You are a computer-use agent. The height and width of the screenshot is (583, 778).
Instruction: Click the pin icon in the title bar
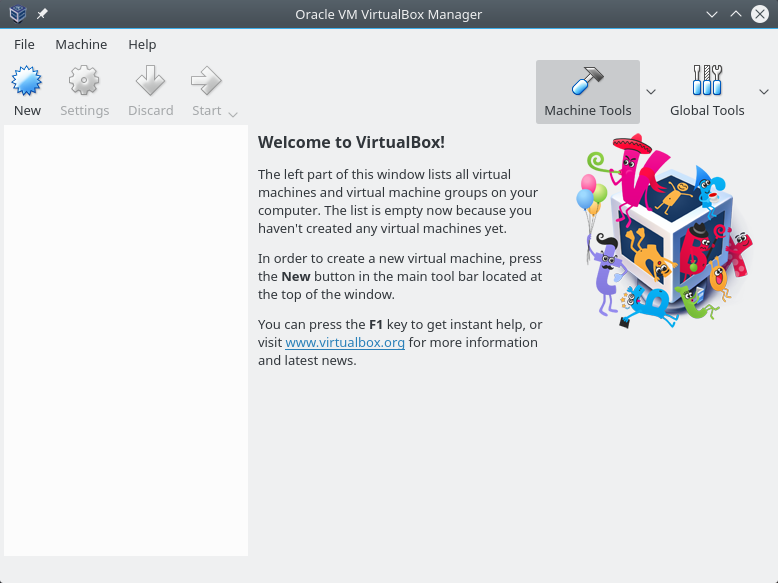point(42,14)
